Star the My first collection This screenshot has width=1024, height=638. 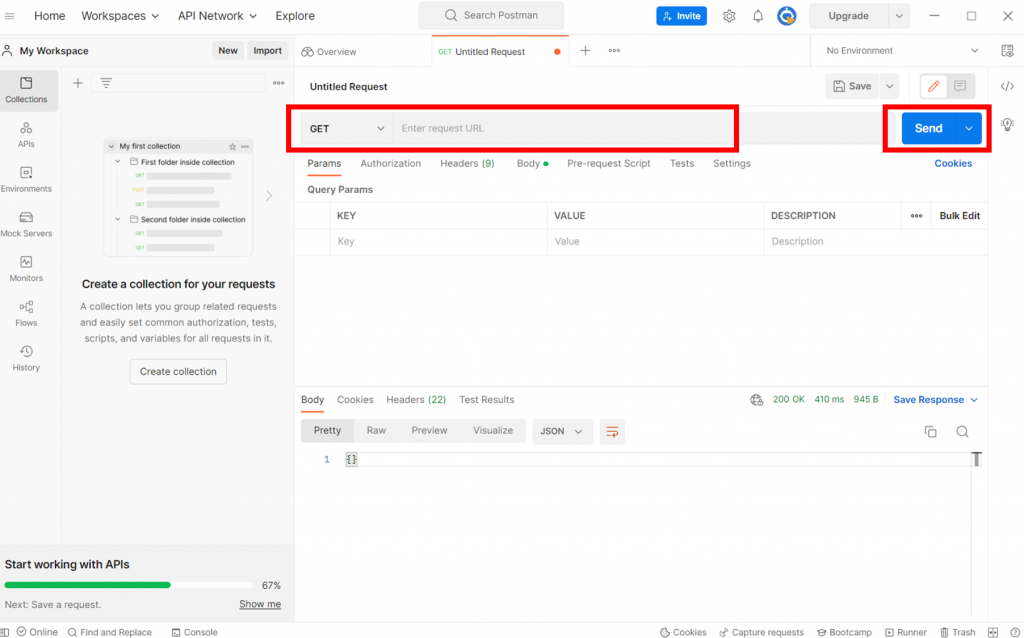coord(232,146)
